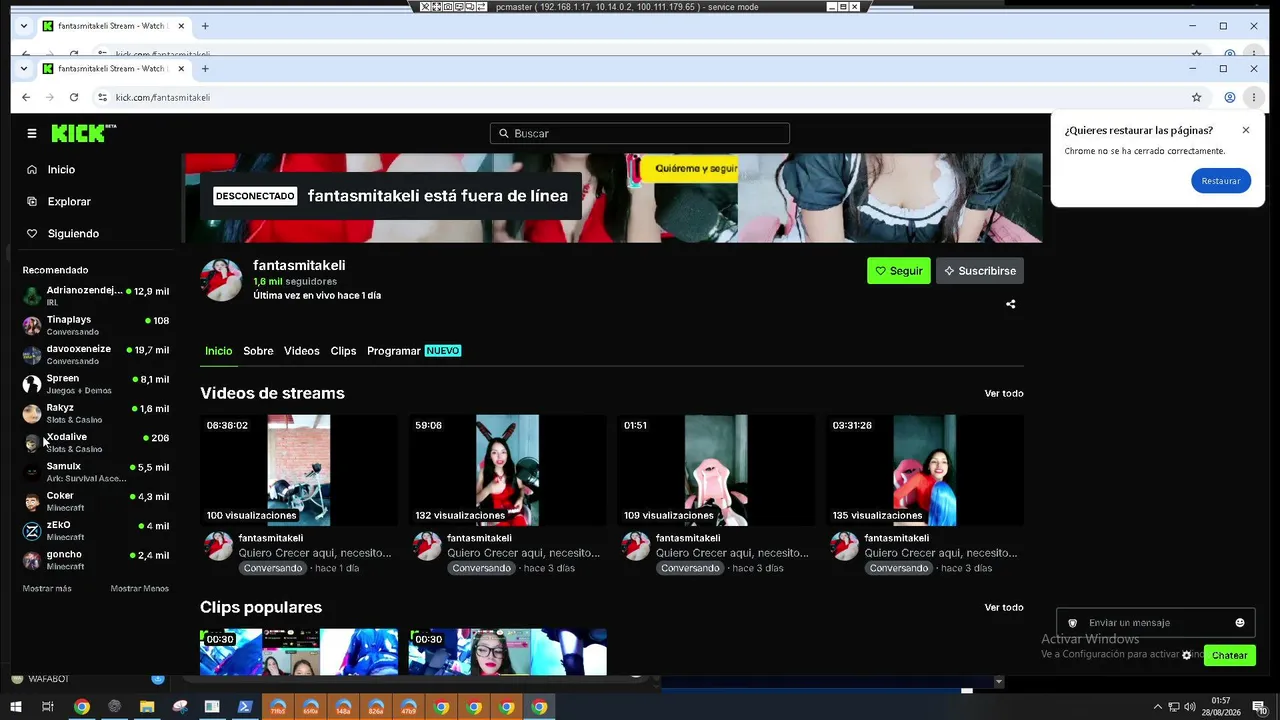Screen dimensions: 1280x720
Task: Click the green Kick logo
Action: 84,133
